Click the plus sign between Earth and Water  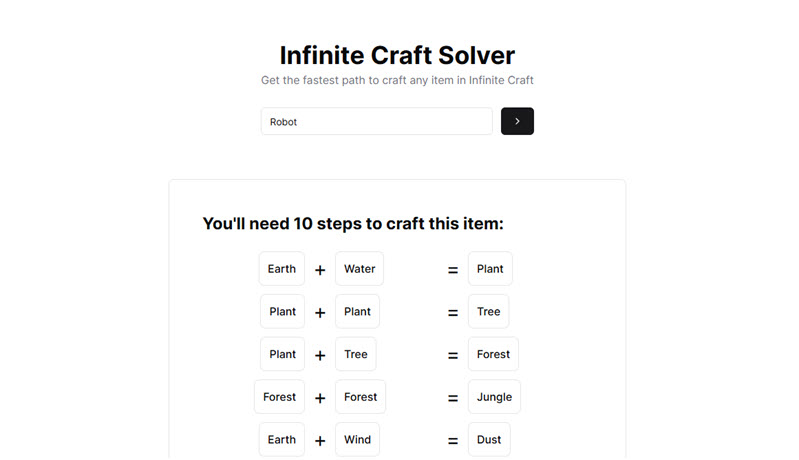click(320, 270)
